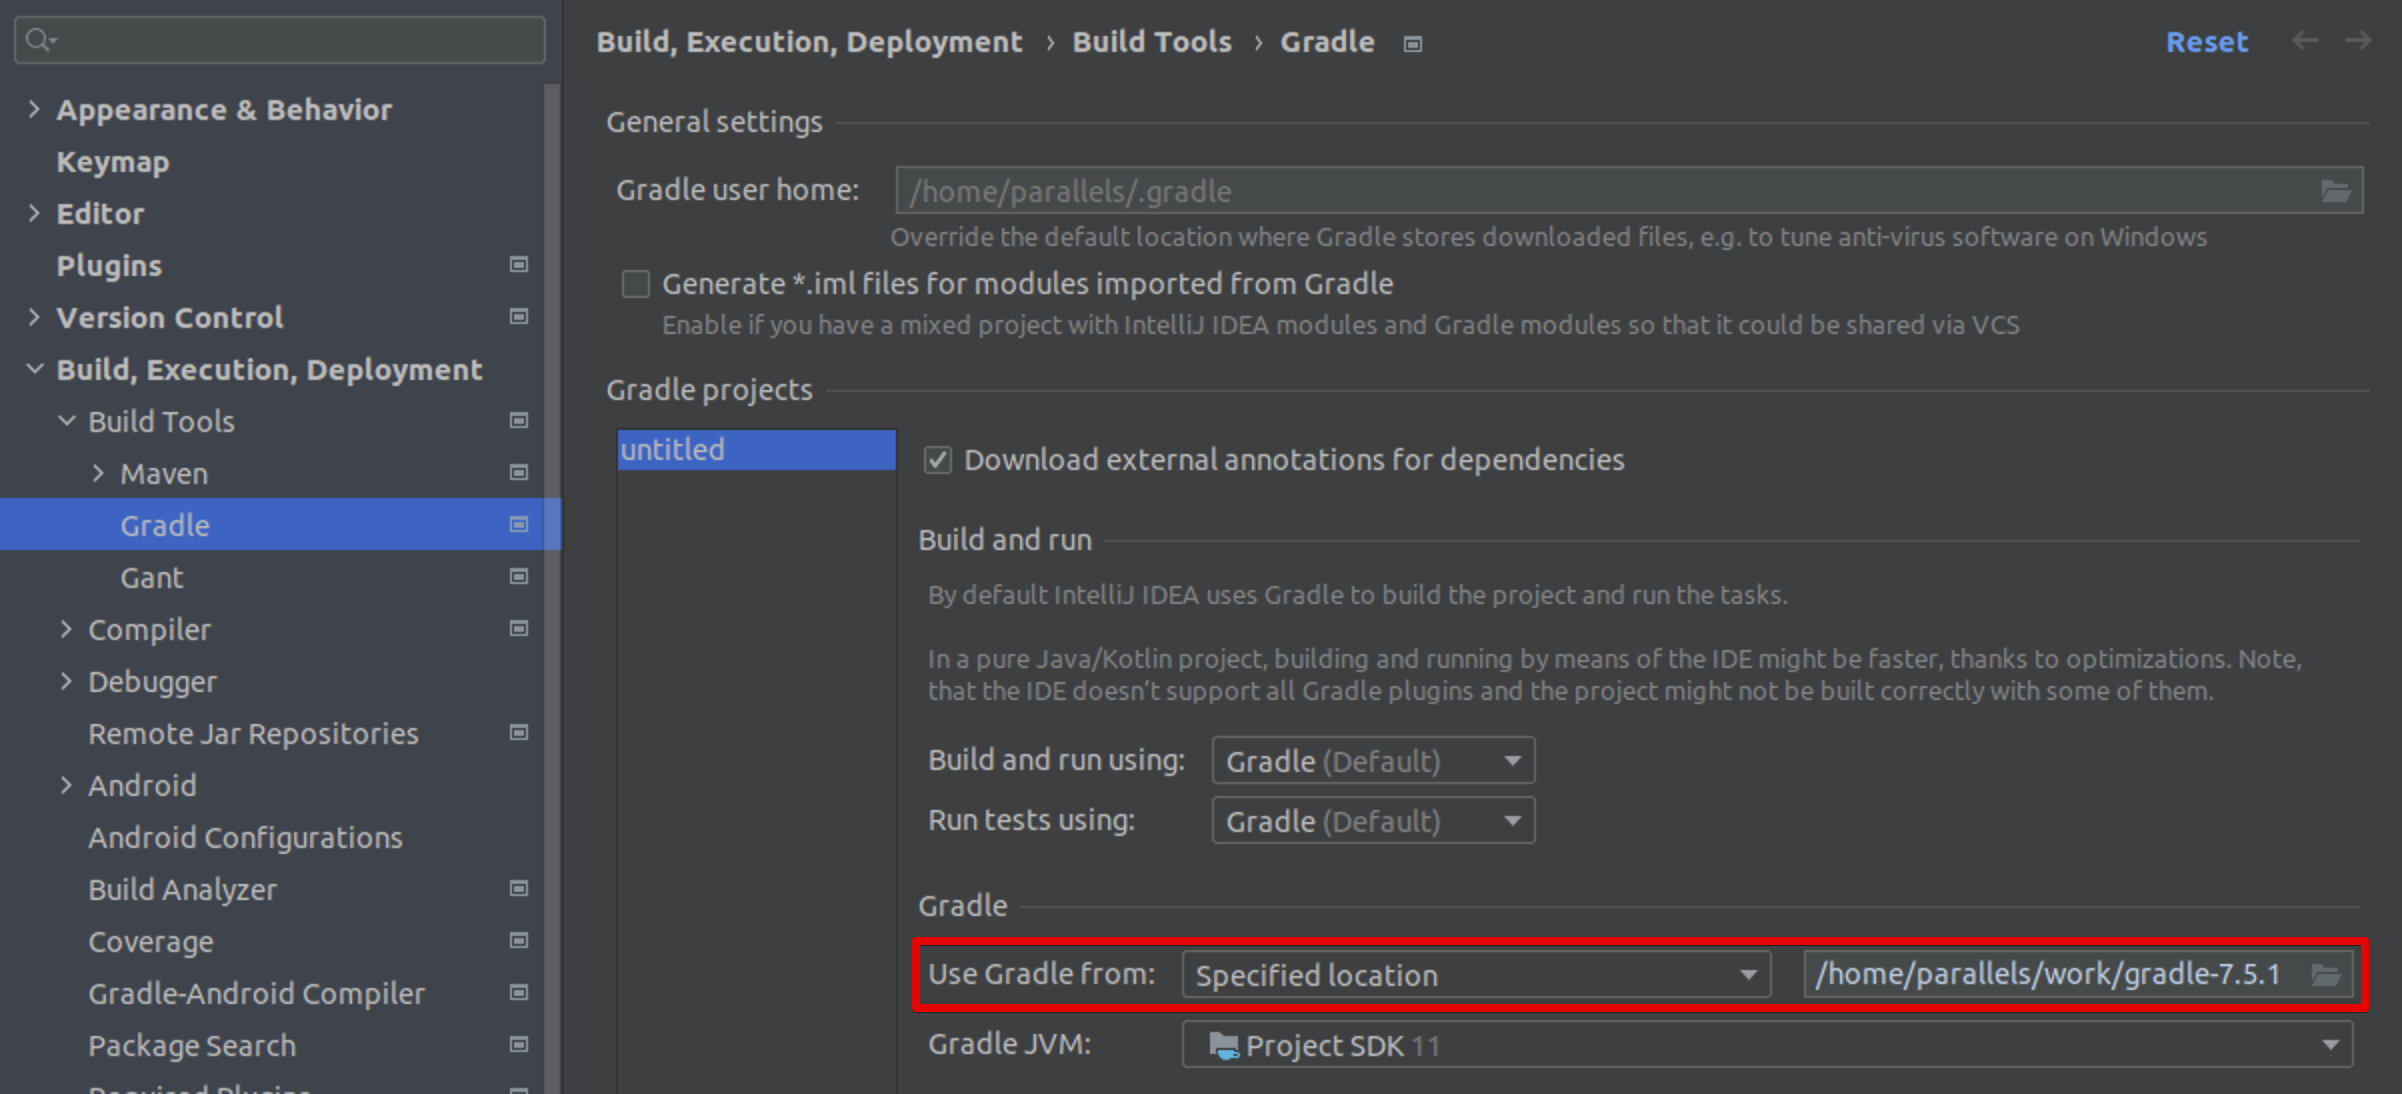Open the Run tests using dropdown
The width and height of the screenshot is (2402, 1094).
click(x=1373, y=821)
